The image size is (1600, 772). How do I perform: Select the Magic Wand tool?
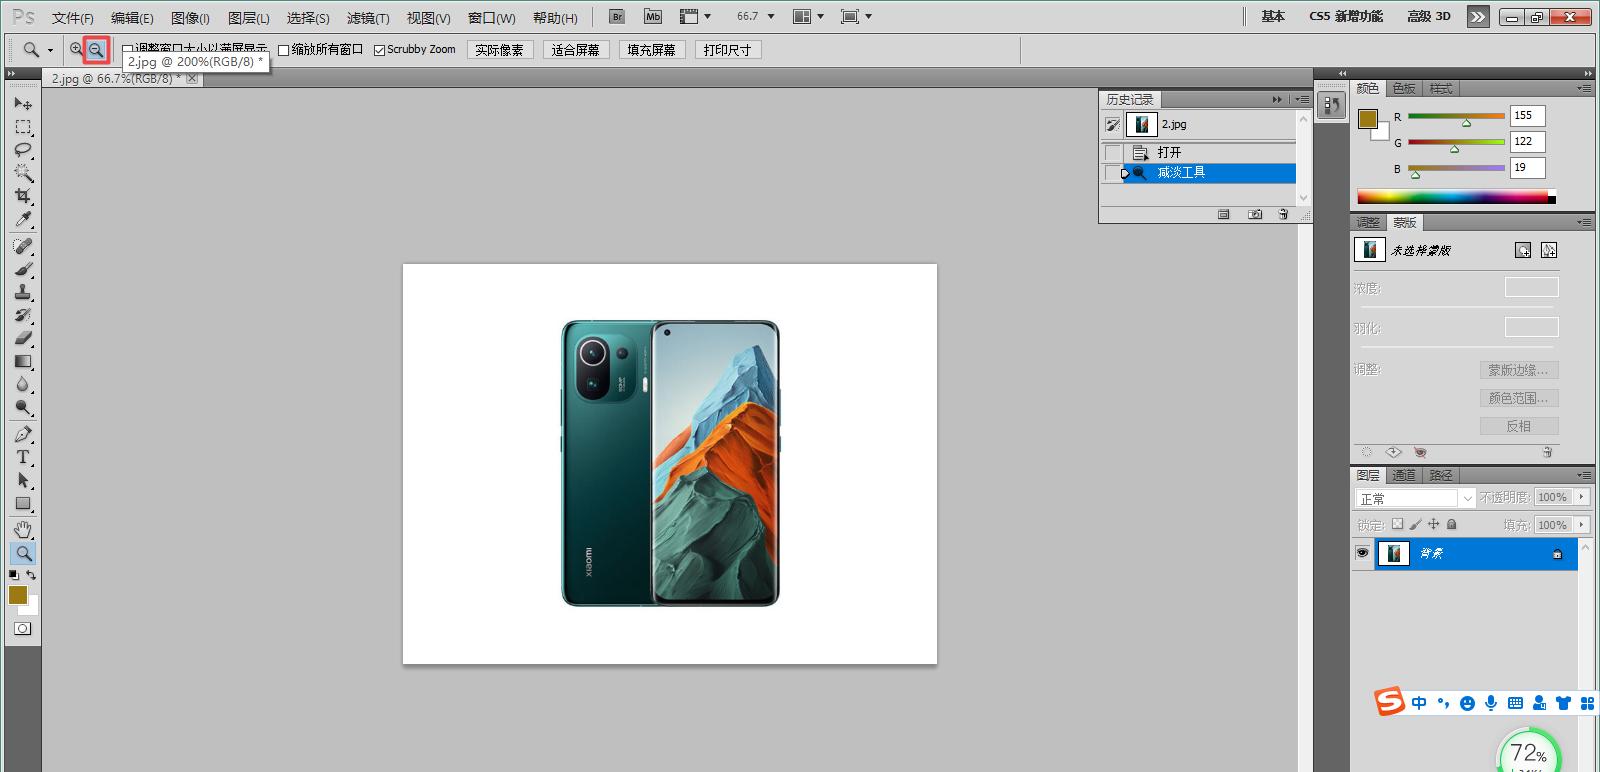[23, 173]
